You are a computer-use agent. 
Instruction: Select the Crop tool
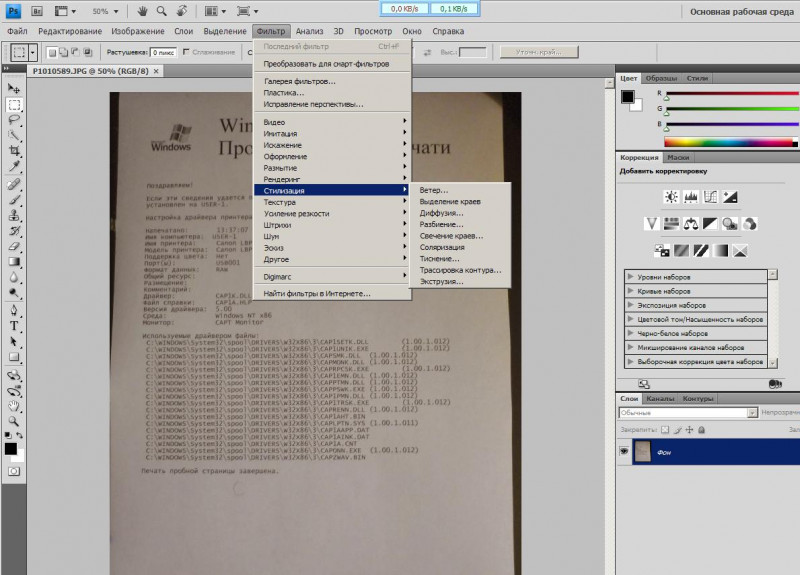[14, 151]
